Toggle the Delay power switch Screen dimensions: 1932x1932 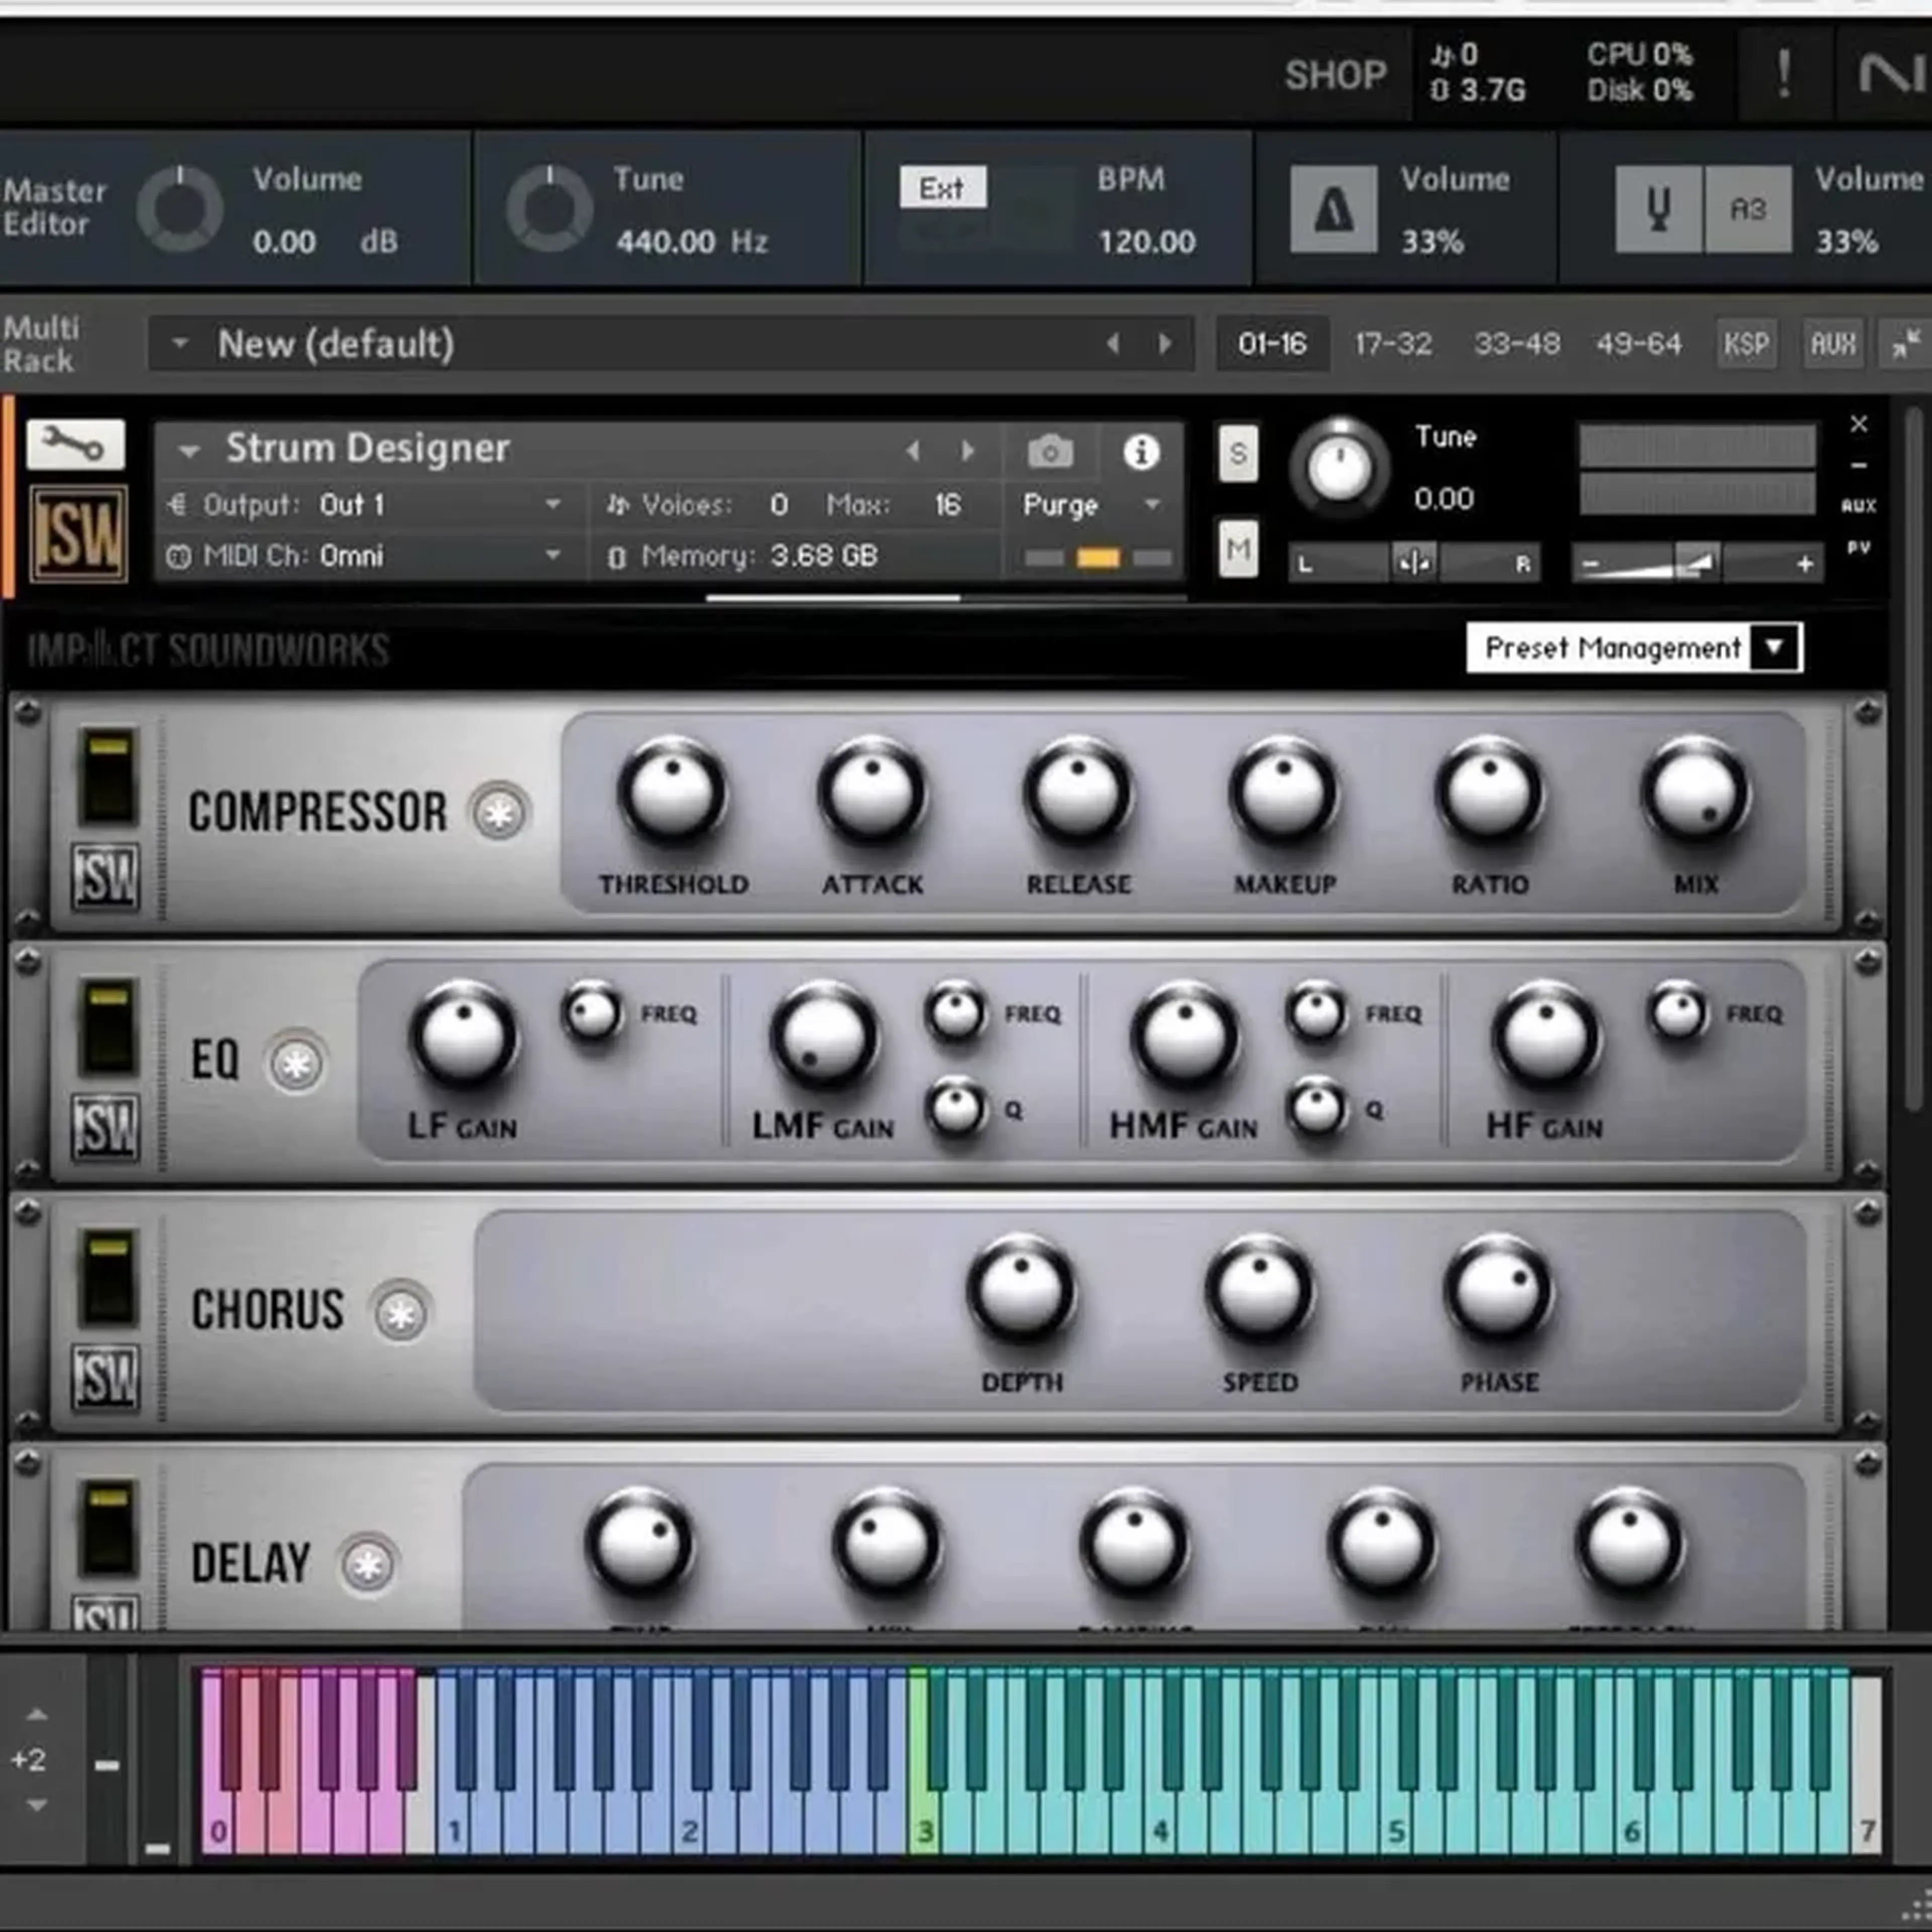108,1529
